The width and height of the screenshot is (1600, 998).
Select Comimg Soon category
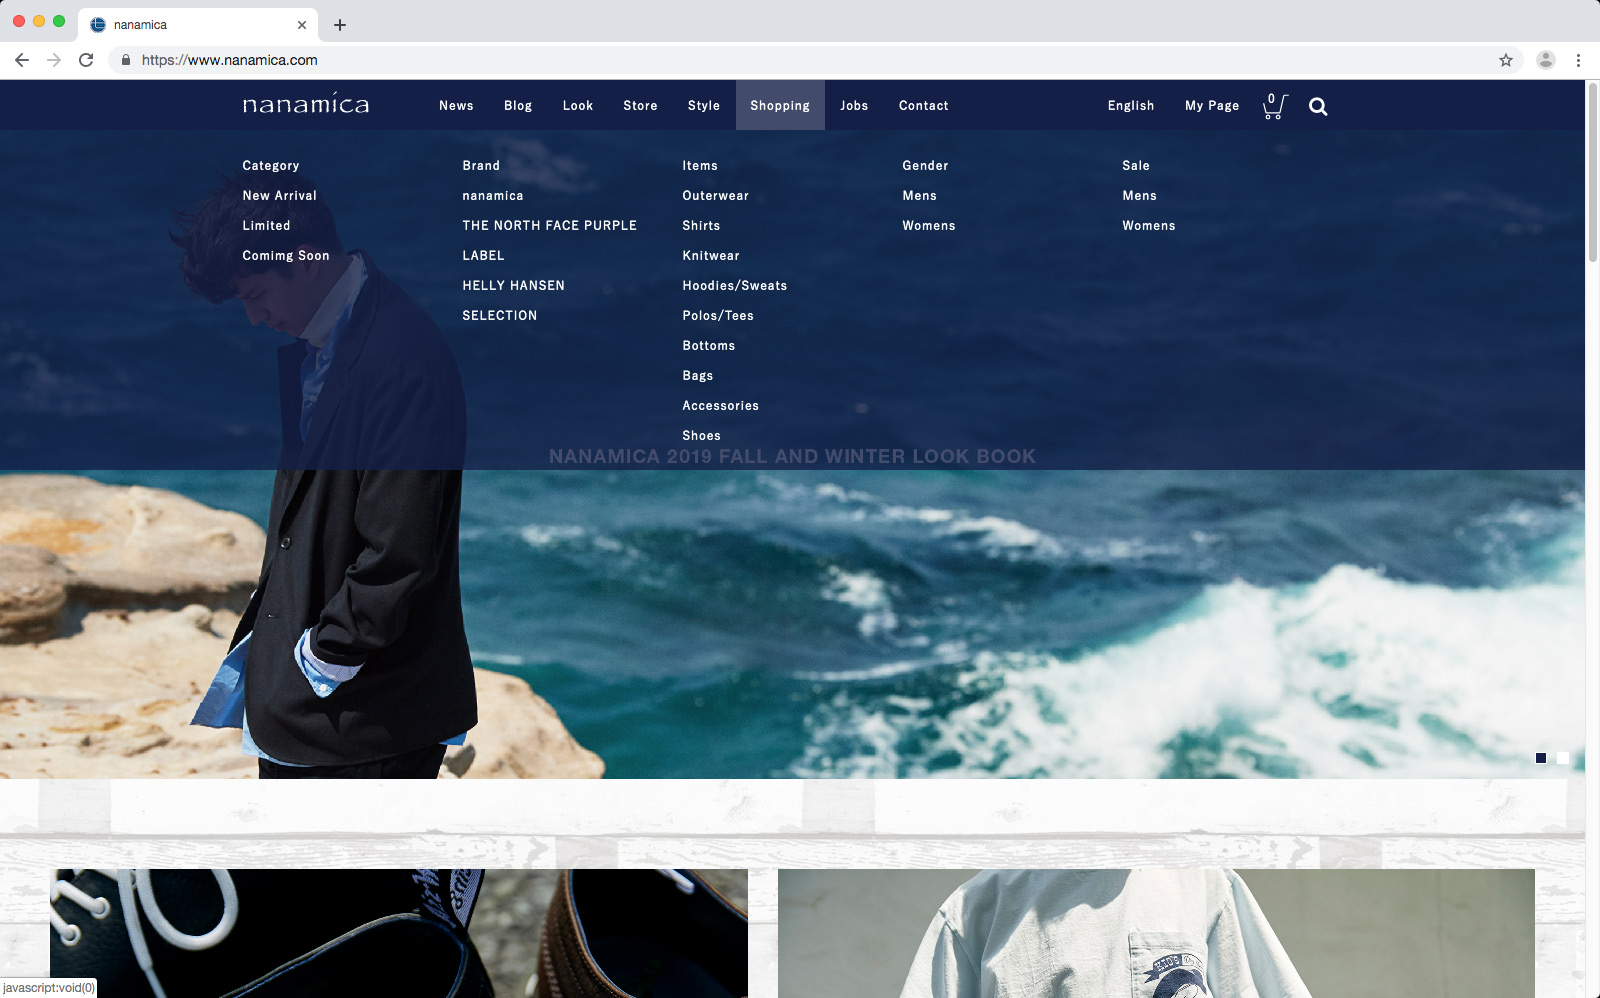(286, 256)
